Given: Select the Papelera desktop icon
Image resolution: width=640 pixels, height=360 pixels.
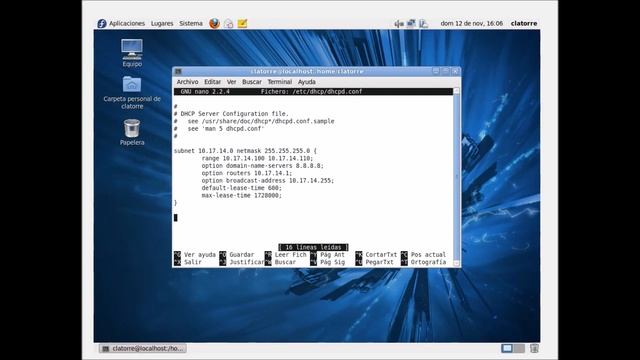Looking at the screenshot, I should pos(132,132).
